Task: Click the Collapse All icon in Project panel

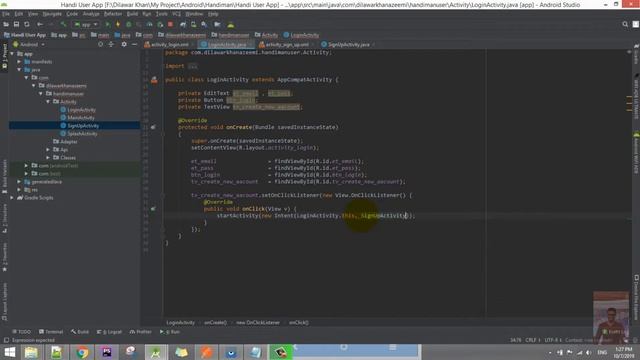Action: pyautogui.click(x=111, y=44)
